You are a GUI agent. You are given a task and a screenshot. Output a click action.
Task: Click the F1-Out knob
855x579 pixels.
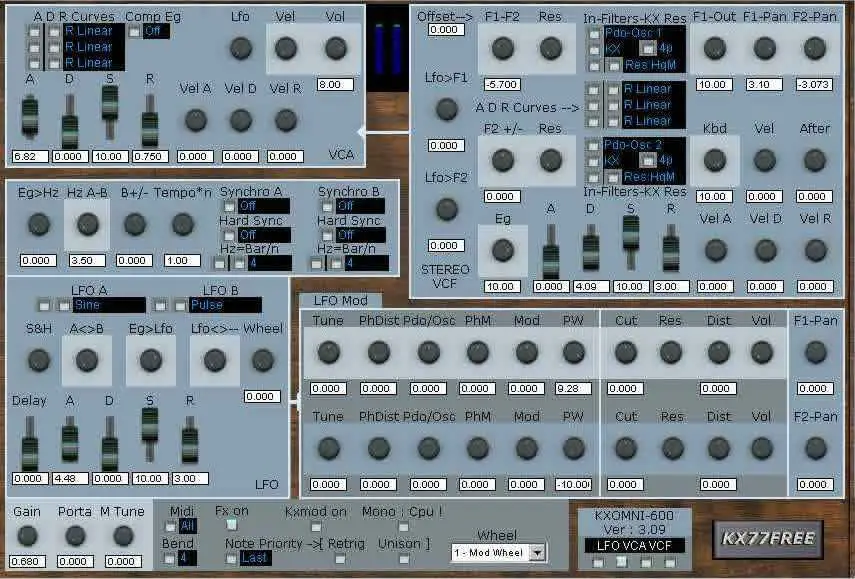[714, 48]
